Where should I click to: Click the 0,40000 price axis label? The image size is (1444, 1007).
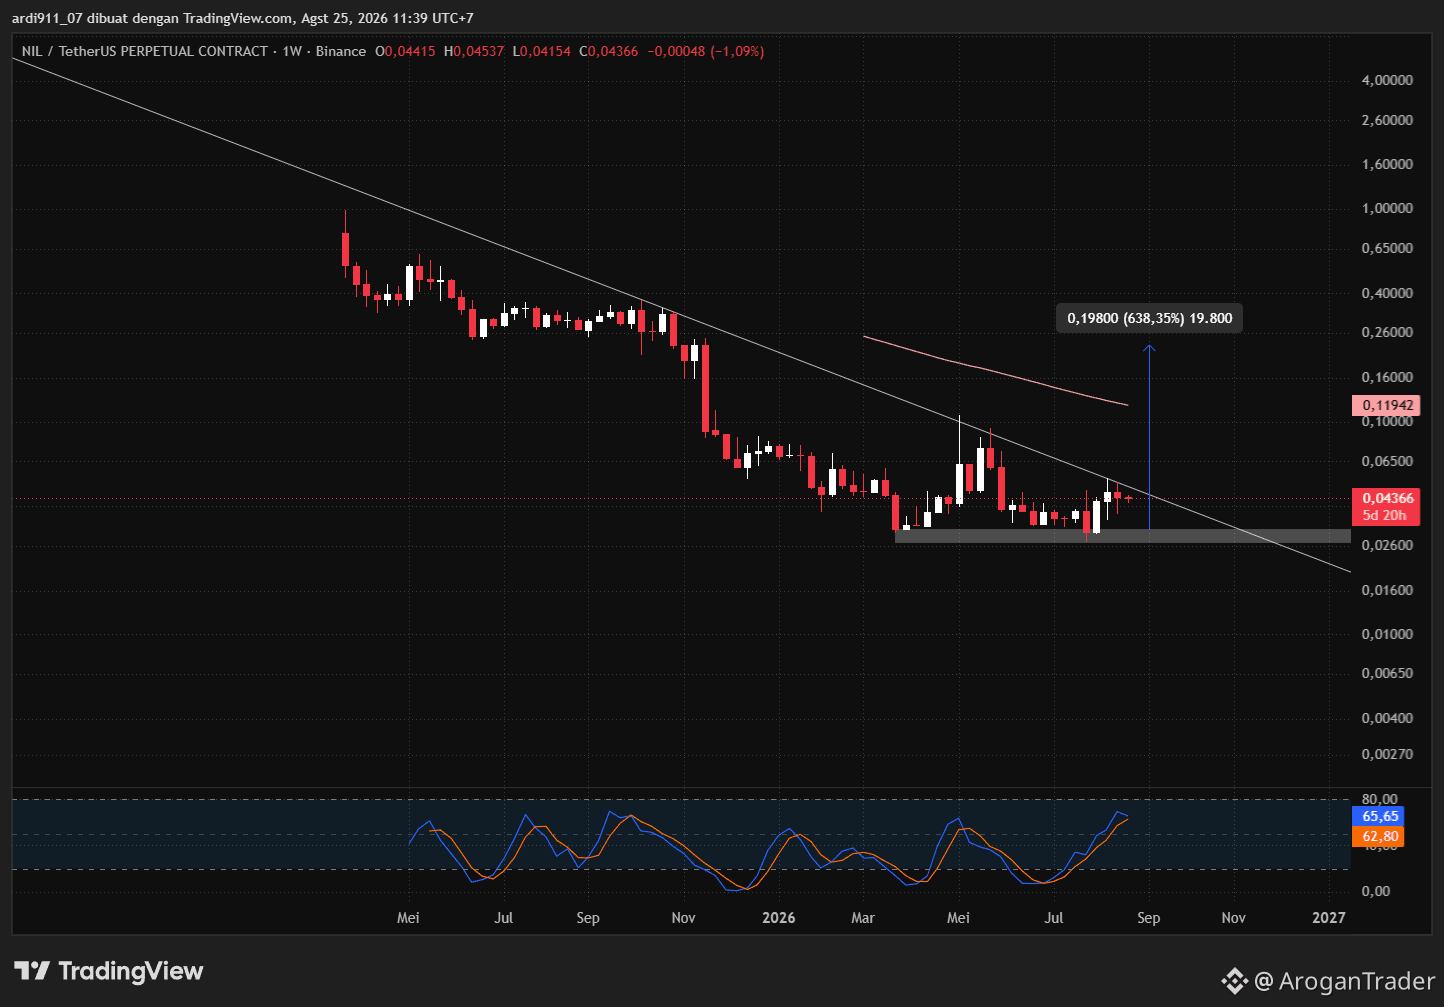[x=1387, y=293]
